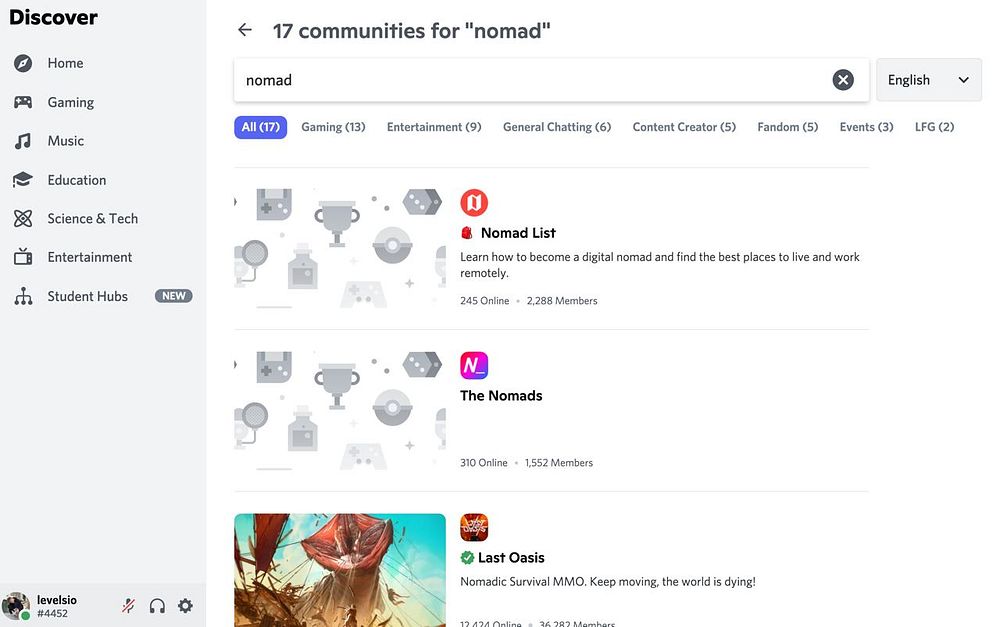The width and height of the screenshot is (1000, 627).
Task: Clear the nomad search query
Action: tap(843, 80)
